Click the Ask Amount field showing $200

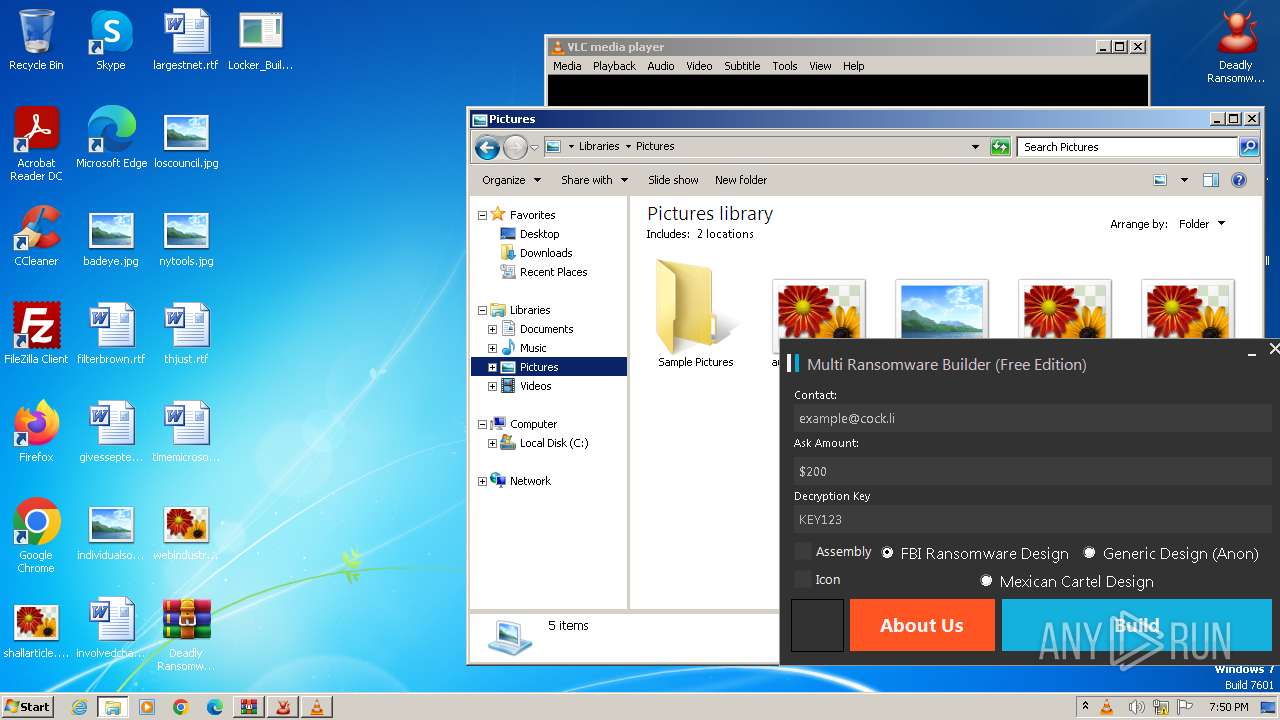1033,470
